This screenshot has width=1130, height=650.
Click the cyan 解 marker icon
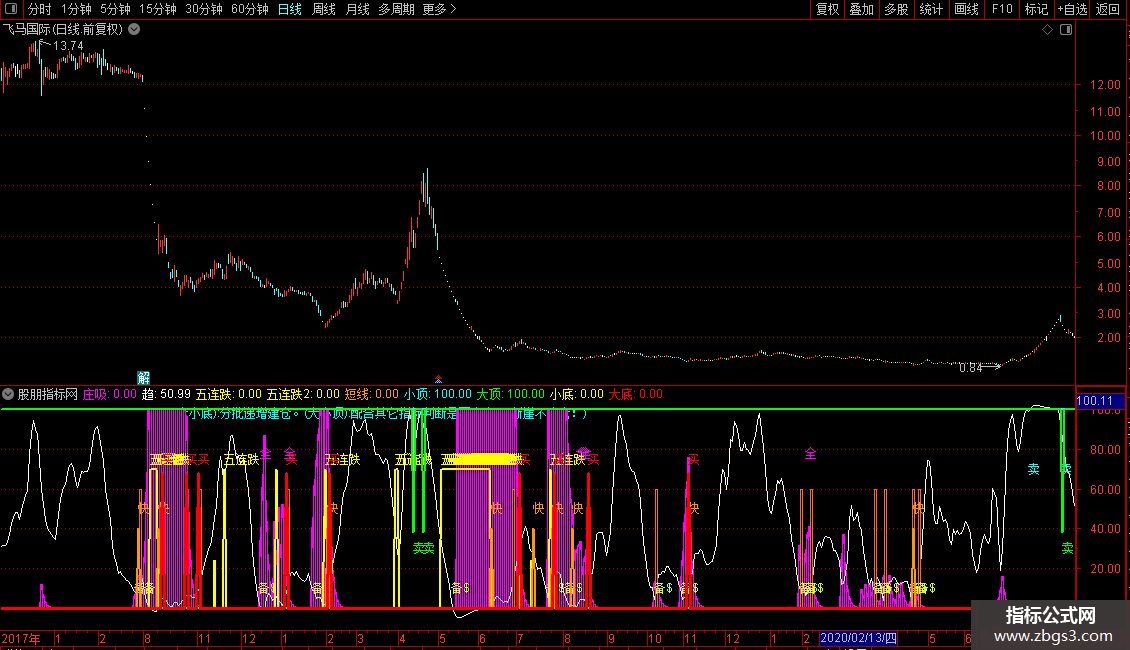tap(143, 377)
